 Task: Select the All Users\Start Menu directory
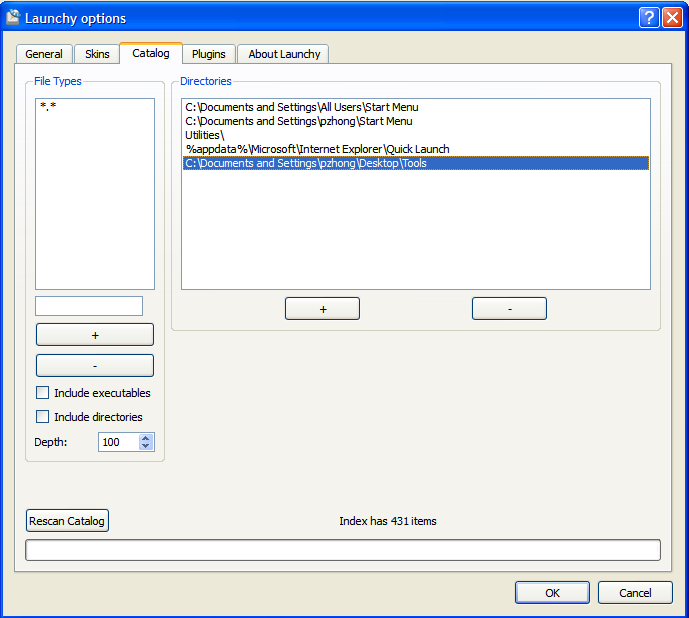click(416, 107)
